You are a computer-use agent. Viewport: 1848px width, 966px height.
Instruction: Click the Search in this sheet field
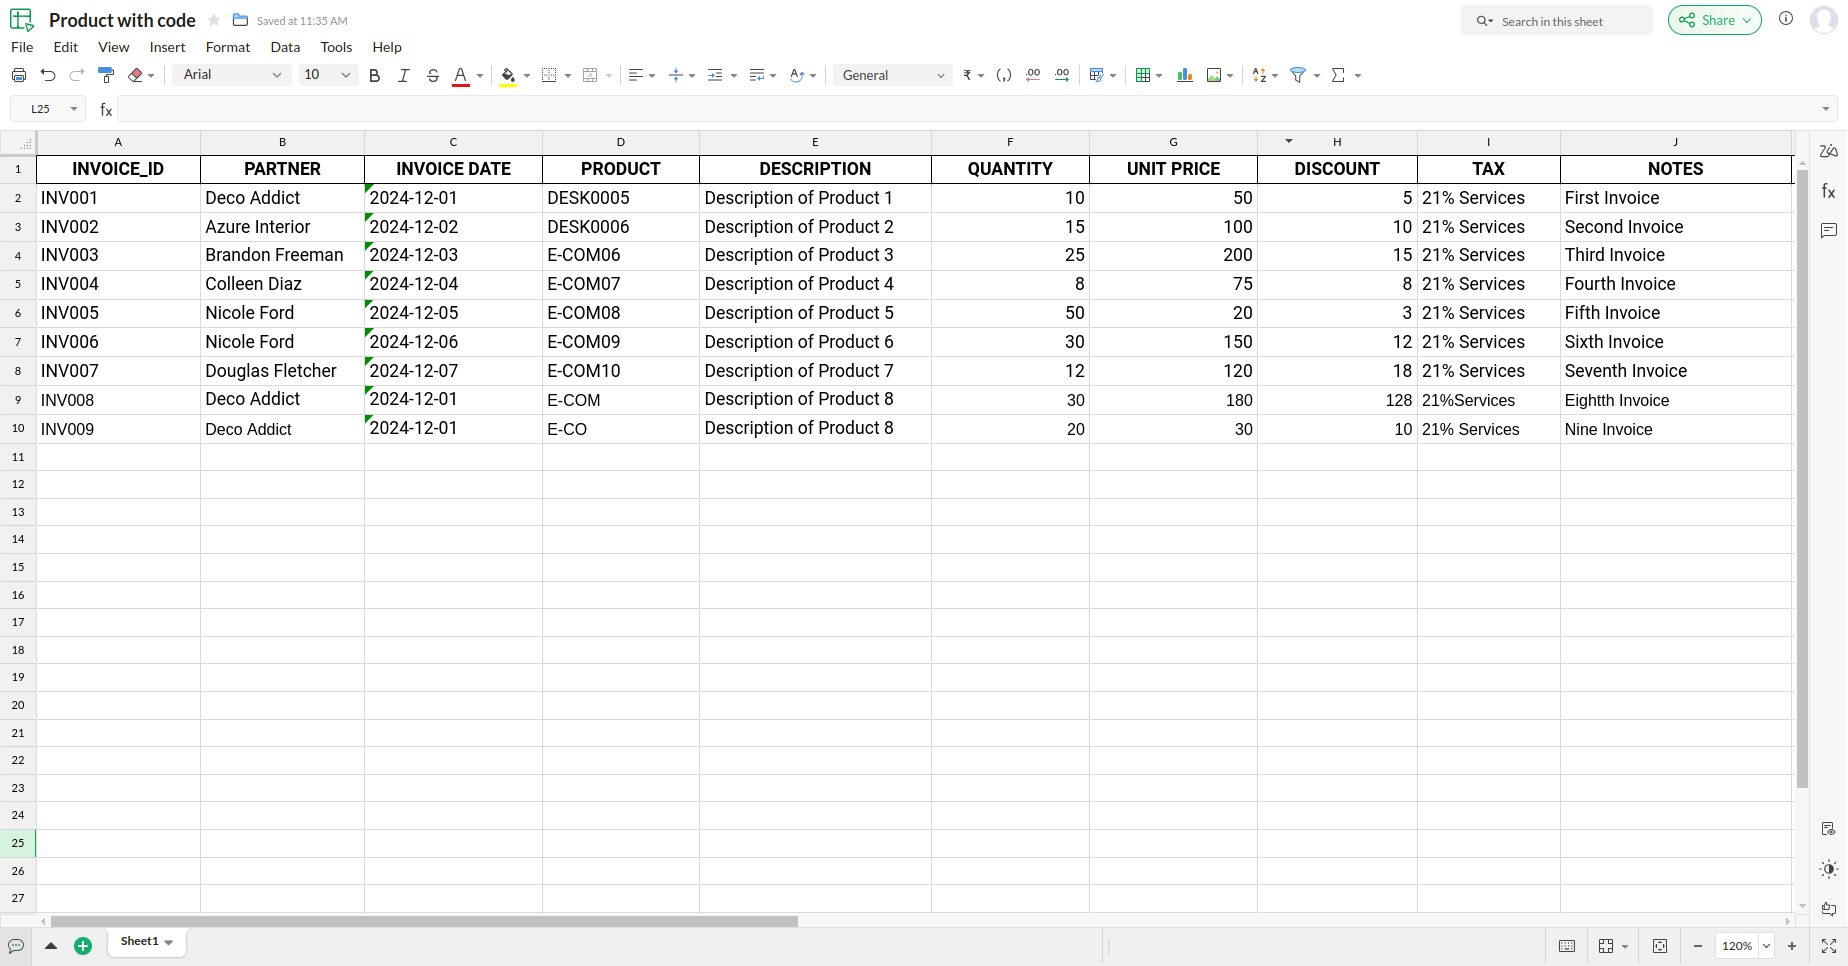1556,21
